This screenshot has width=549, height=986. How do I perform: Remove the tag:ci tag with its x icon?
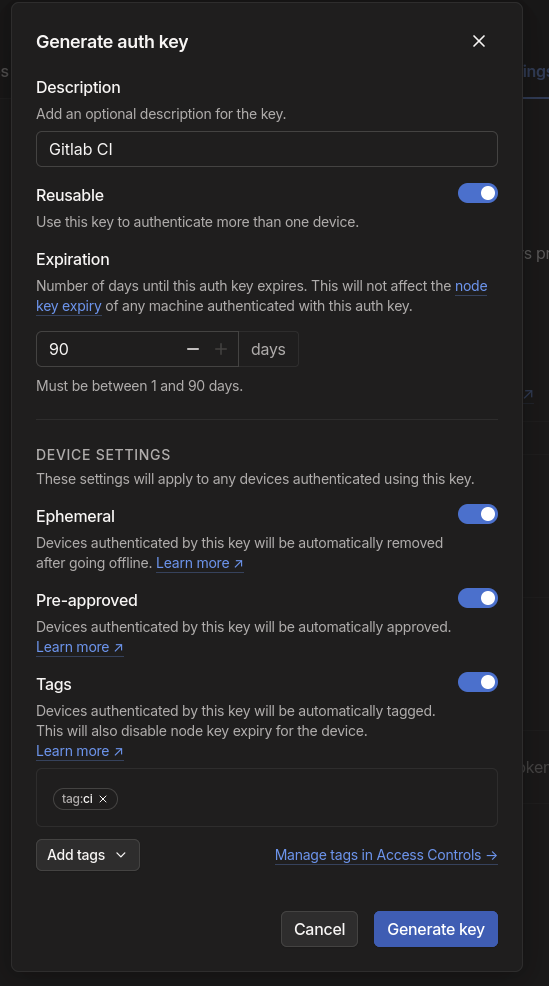tap(103, 799)
